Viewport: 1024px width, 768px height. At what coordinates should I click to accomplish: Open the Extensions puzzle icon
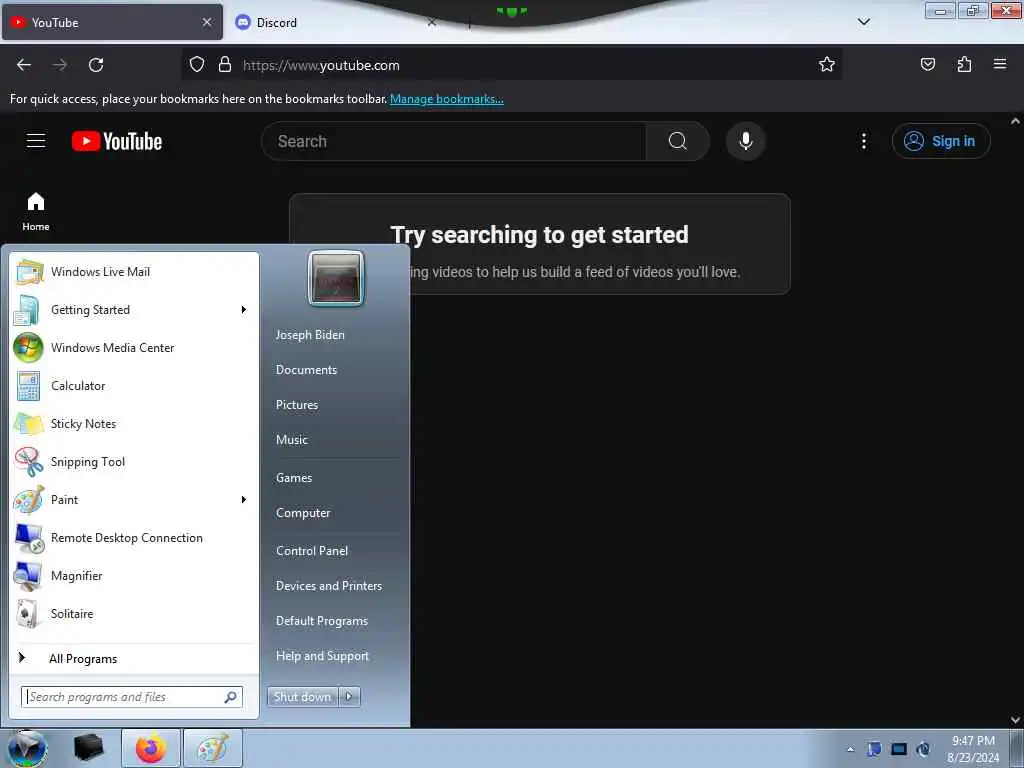[x=964, y=64]
